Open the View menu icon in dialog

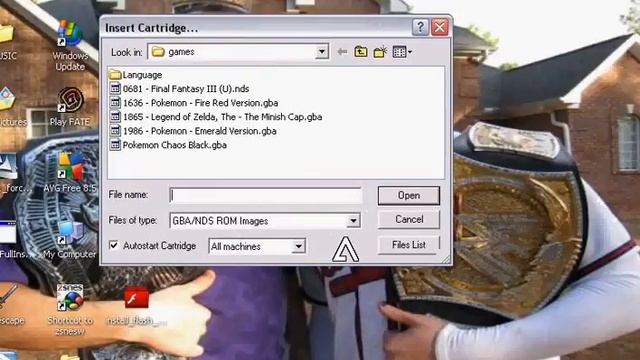tap(402, 52)
